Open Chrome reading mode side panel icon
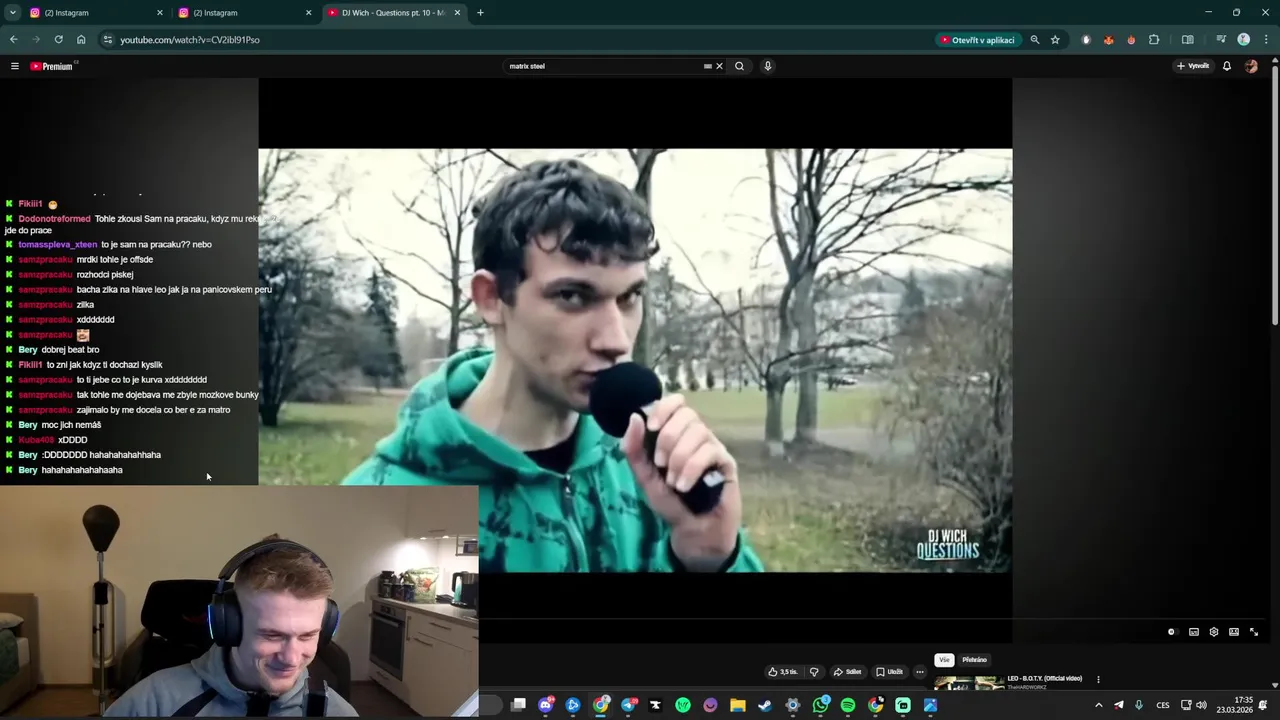 tap(1187, 40)
